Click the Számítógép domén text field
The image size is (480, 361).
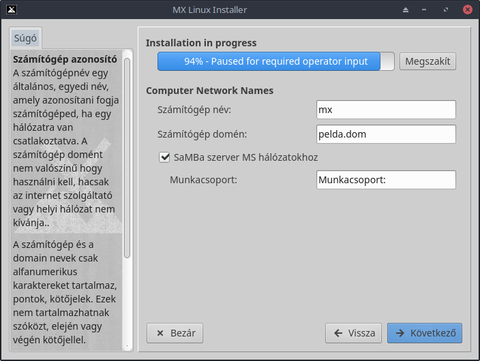point(386,134)
